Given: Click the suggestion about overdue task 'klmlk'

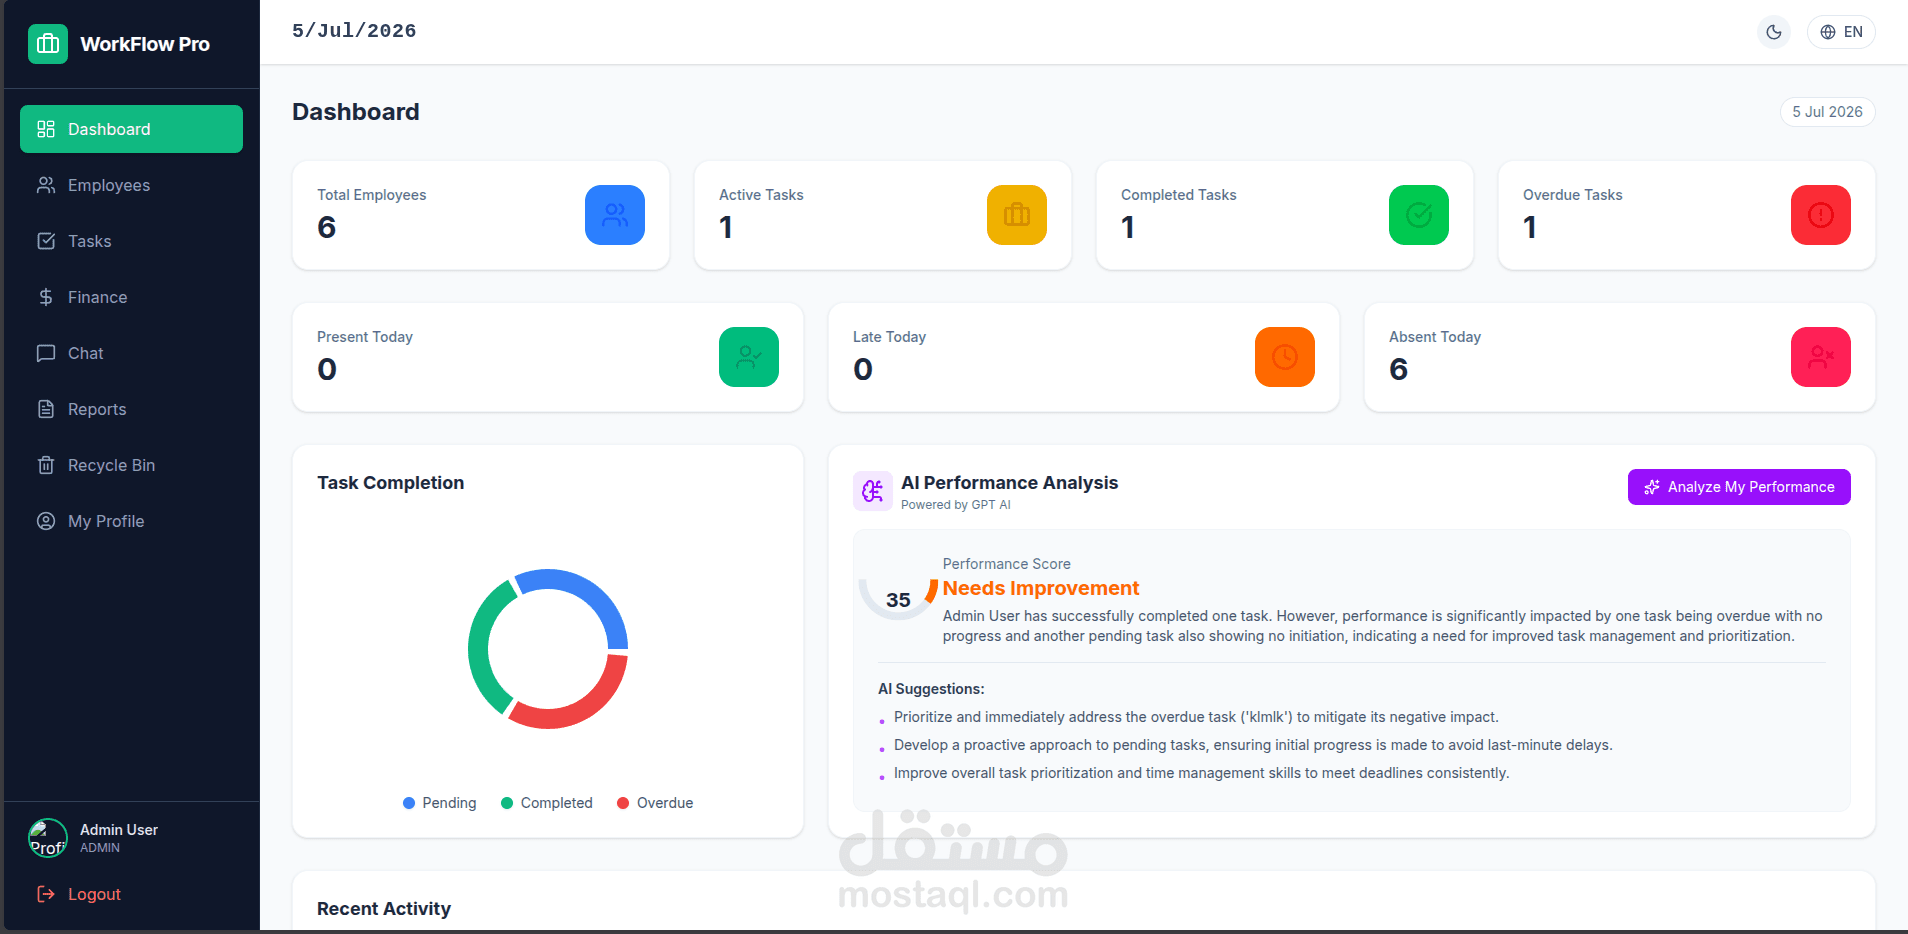Looking at the screenshot, I should pyautogui.click(x=1196, y=717).
